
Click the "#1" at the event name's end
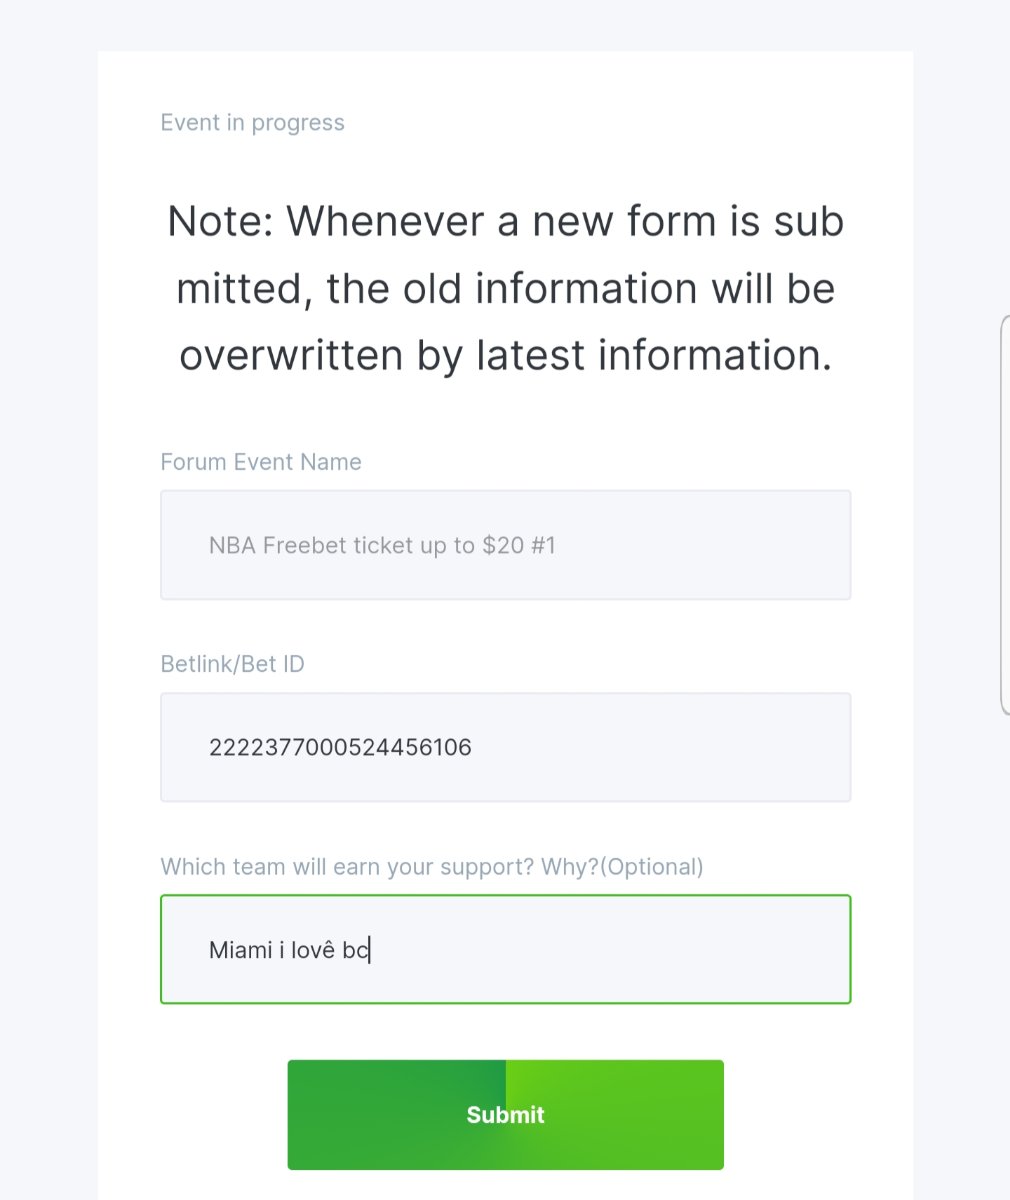543,545
